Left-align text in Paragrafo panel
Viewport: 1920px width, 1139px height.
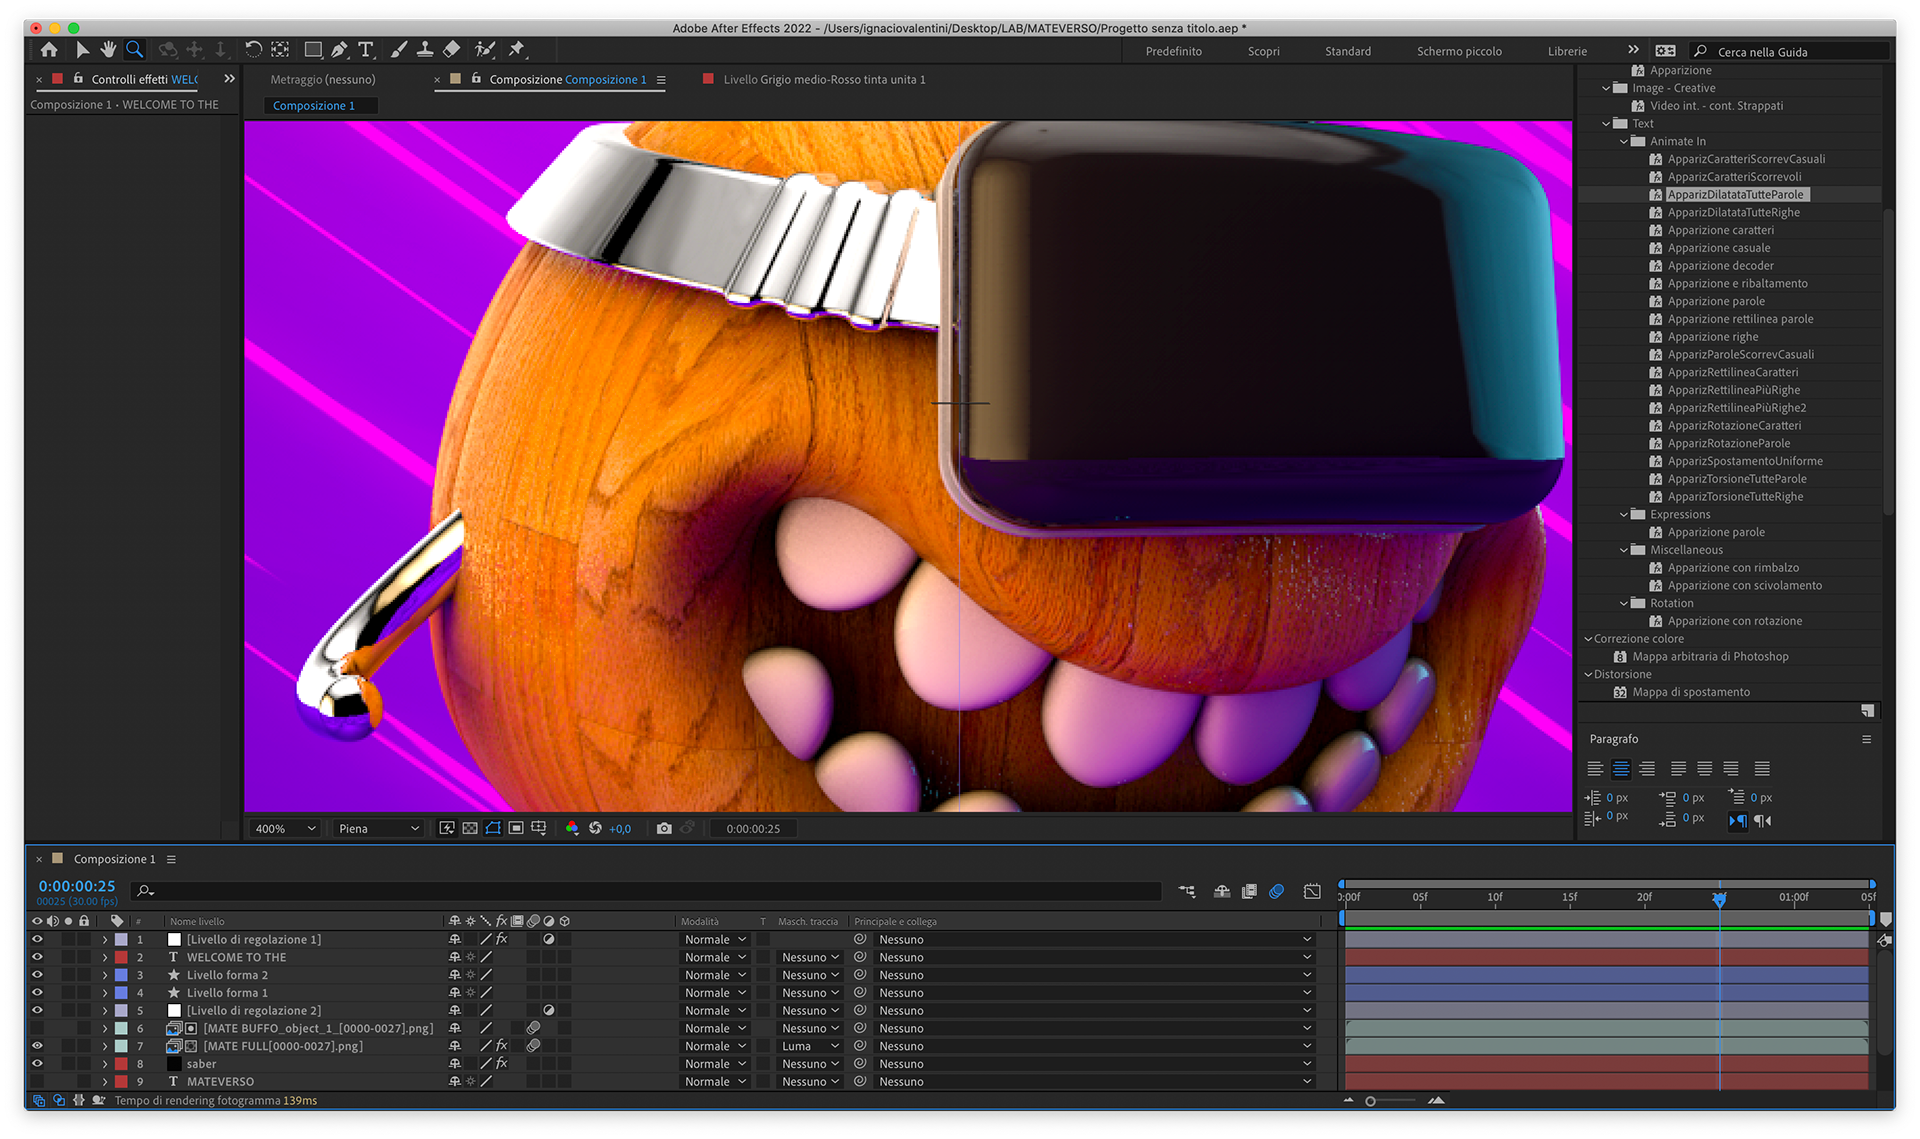click(x=1595, y=768)
